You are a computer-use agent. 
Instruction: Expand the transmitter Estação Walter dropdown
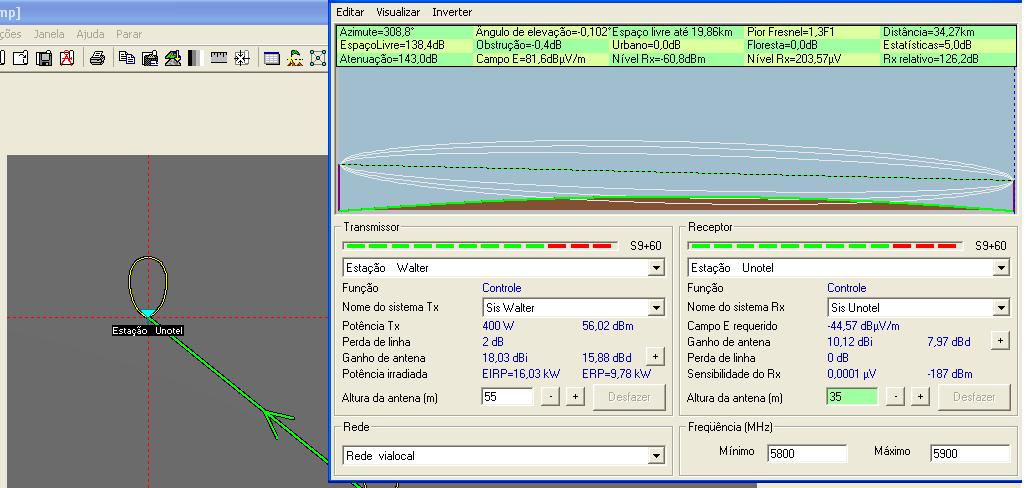click(x=656, y=268)
